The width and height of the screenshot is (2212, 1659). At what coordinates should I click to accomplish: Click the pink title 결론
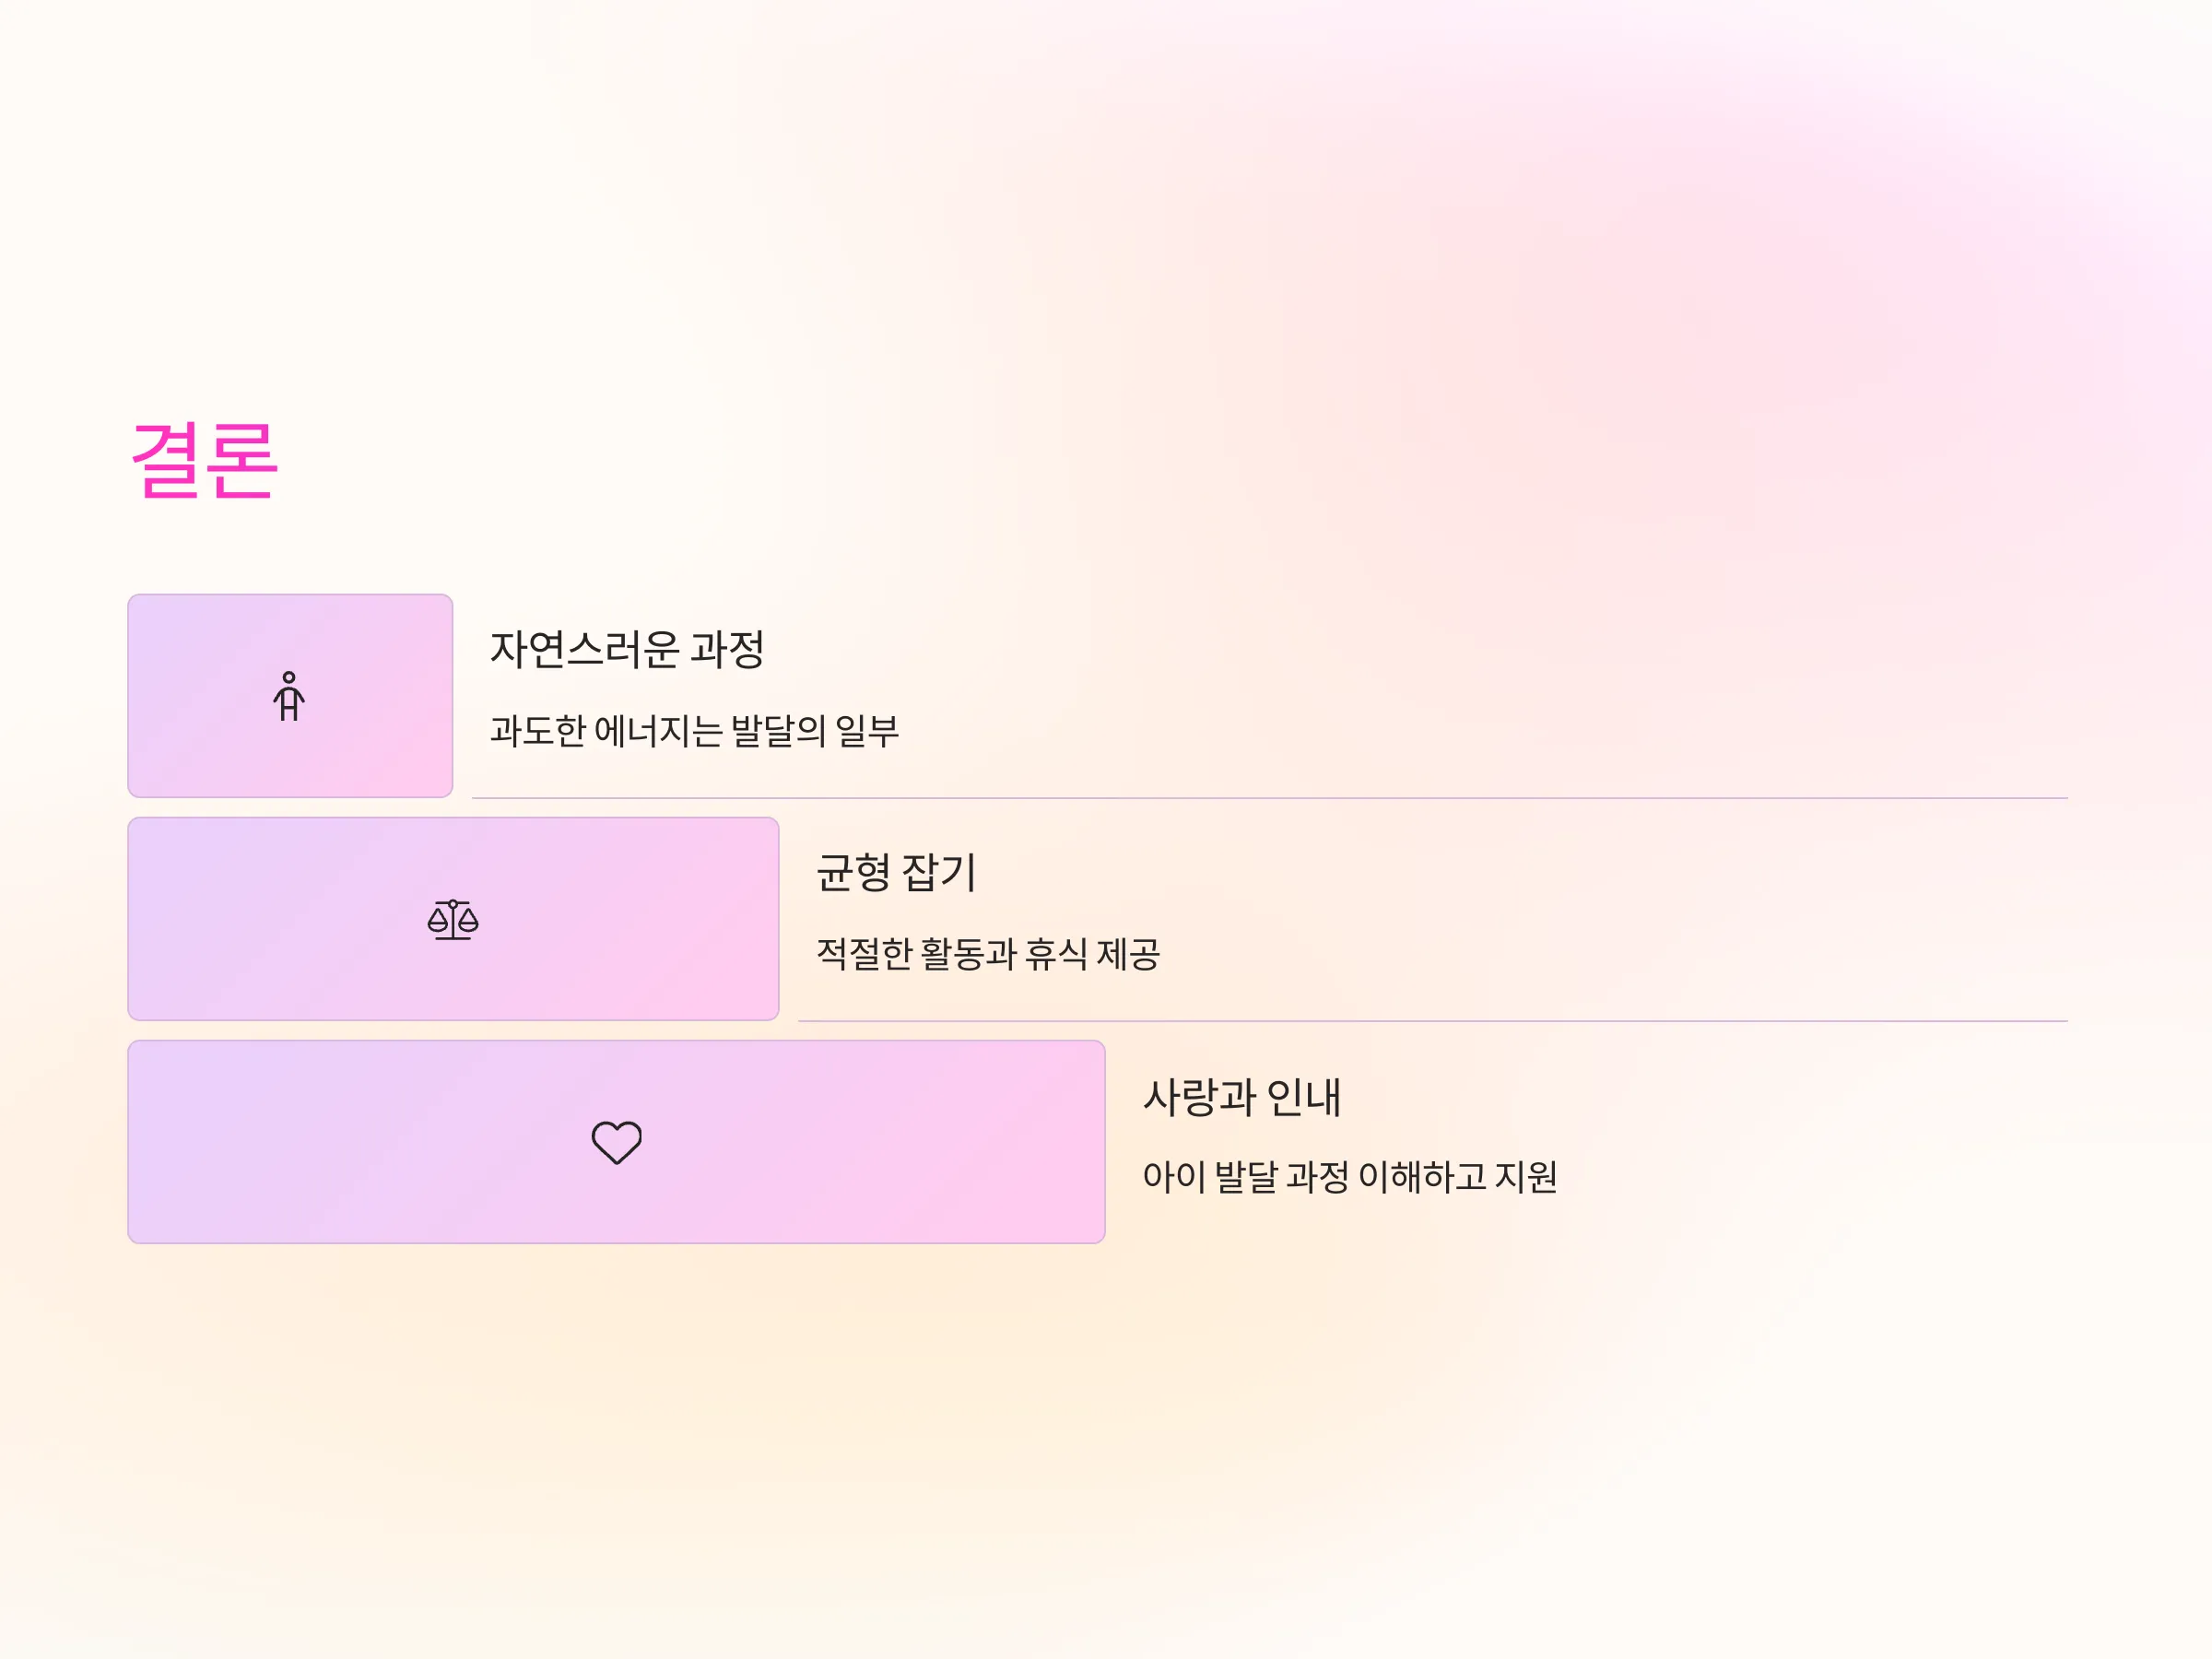(204, 460)
